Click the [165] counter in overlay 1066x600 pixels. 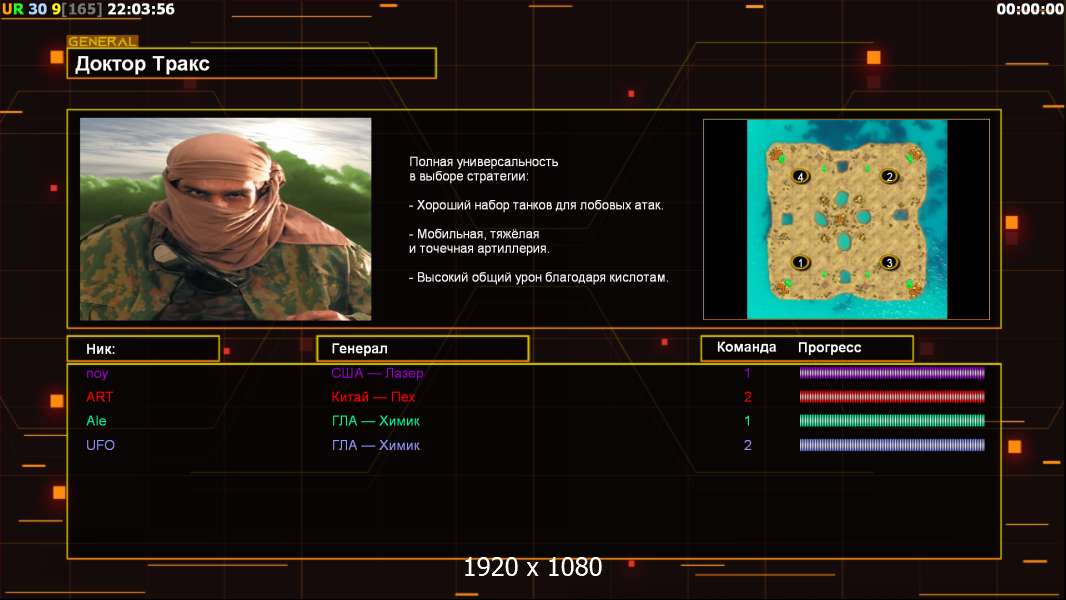[x=82, y=10]
